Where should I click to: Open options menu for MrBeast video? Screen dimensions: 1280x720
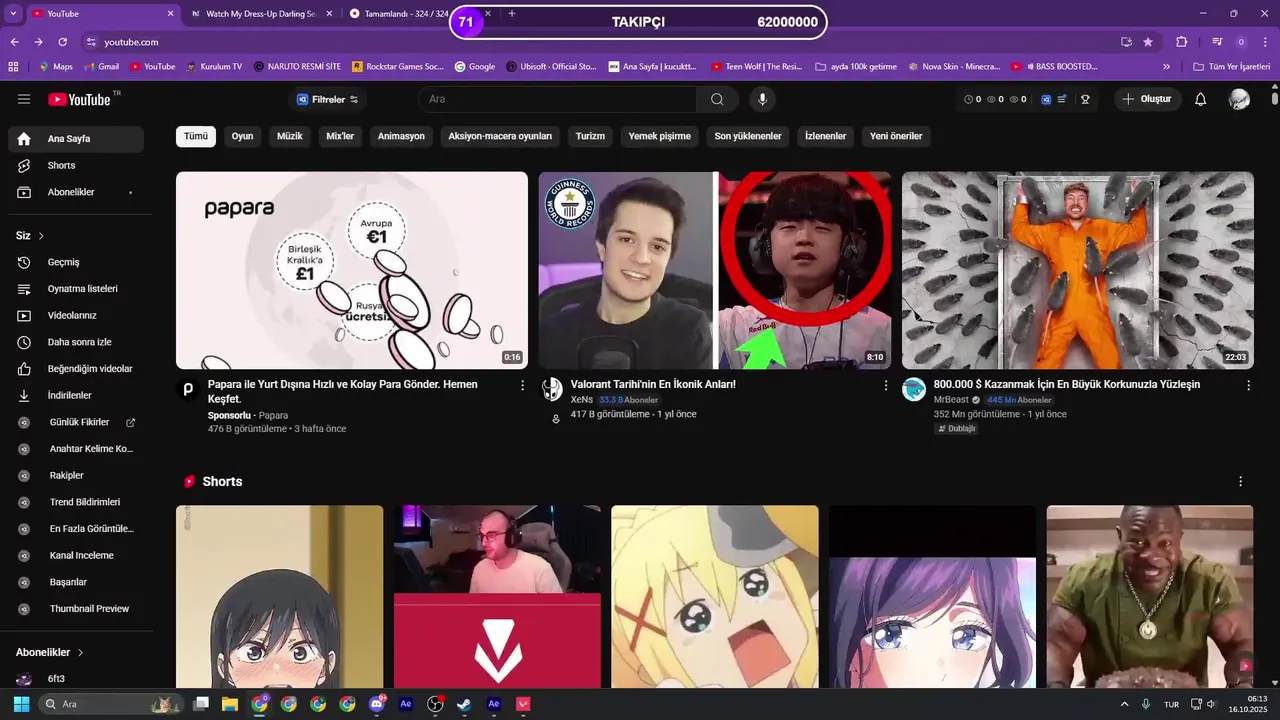1248,385
